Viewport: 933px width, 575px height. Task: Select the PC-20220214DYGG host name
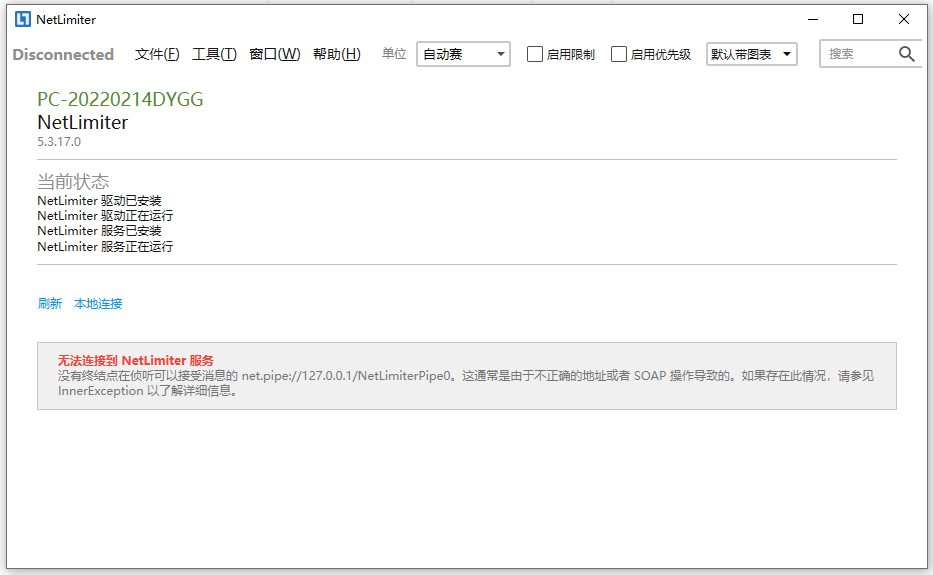pyautogui.click(x=120, y=99)
